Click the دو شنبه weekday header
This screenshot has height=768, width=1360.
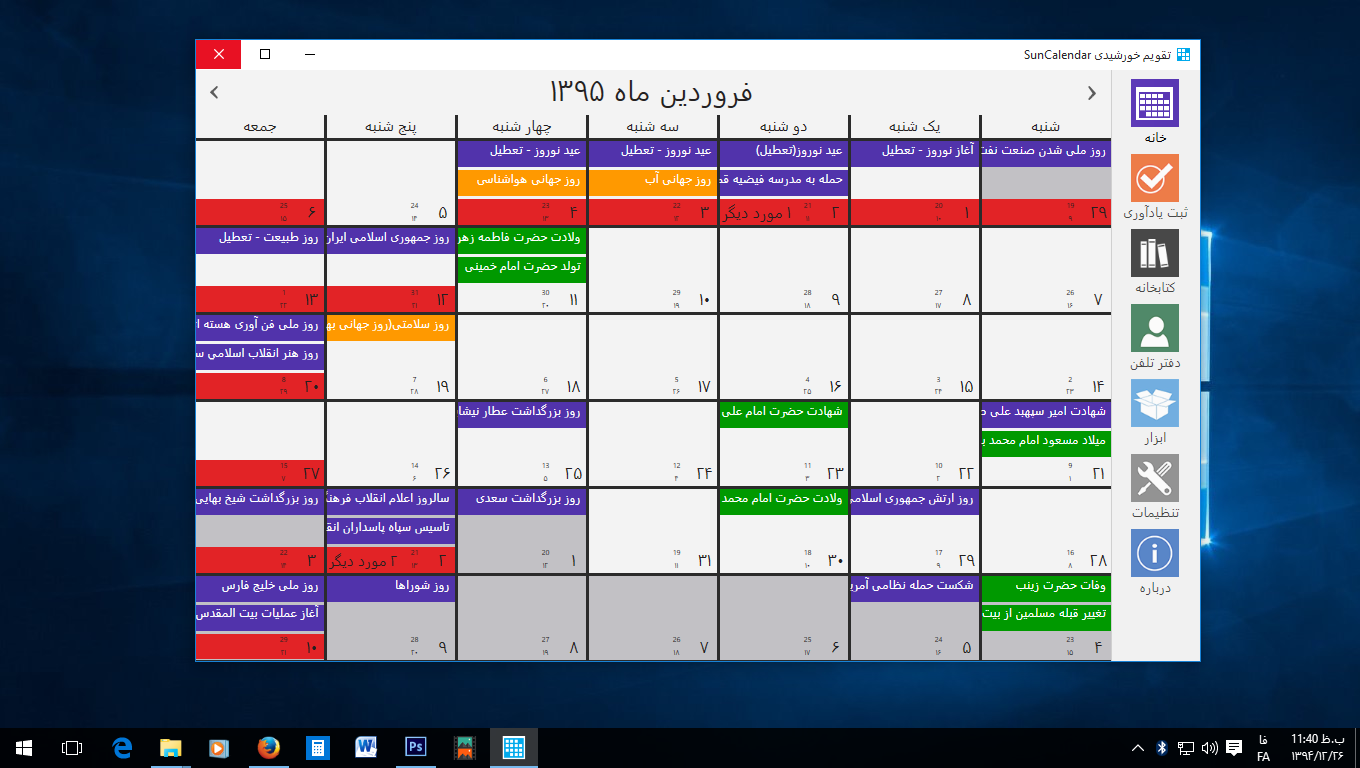[783, 127]
